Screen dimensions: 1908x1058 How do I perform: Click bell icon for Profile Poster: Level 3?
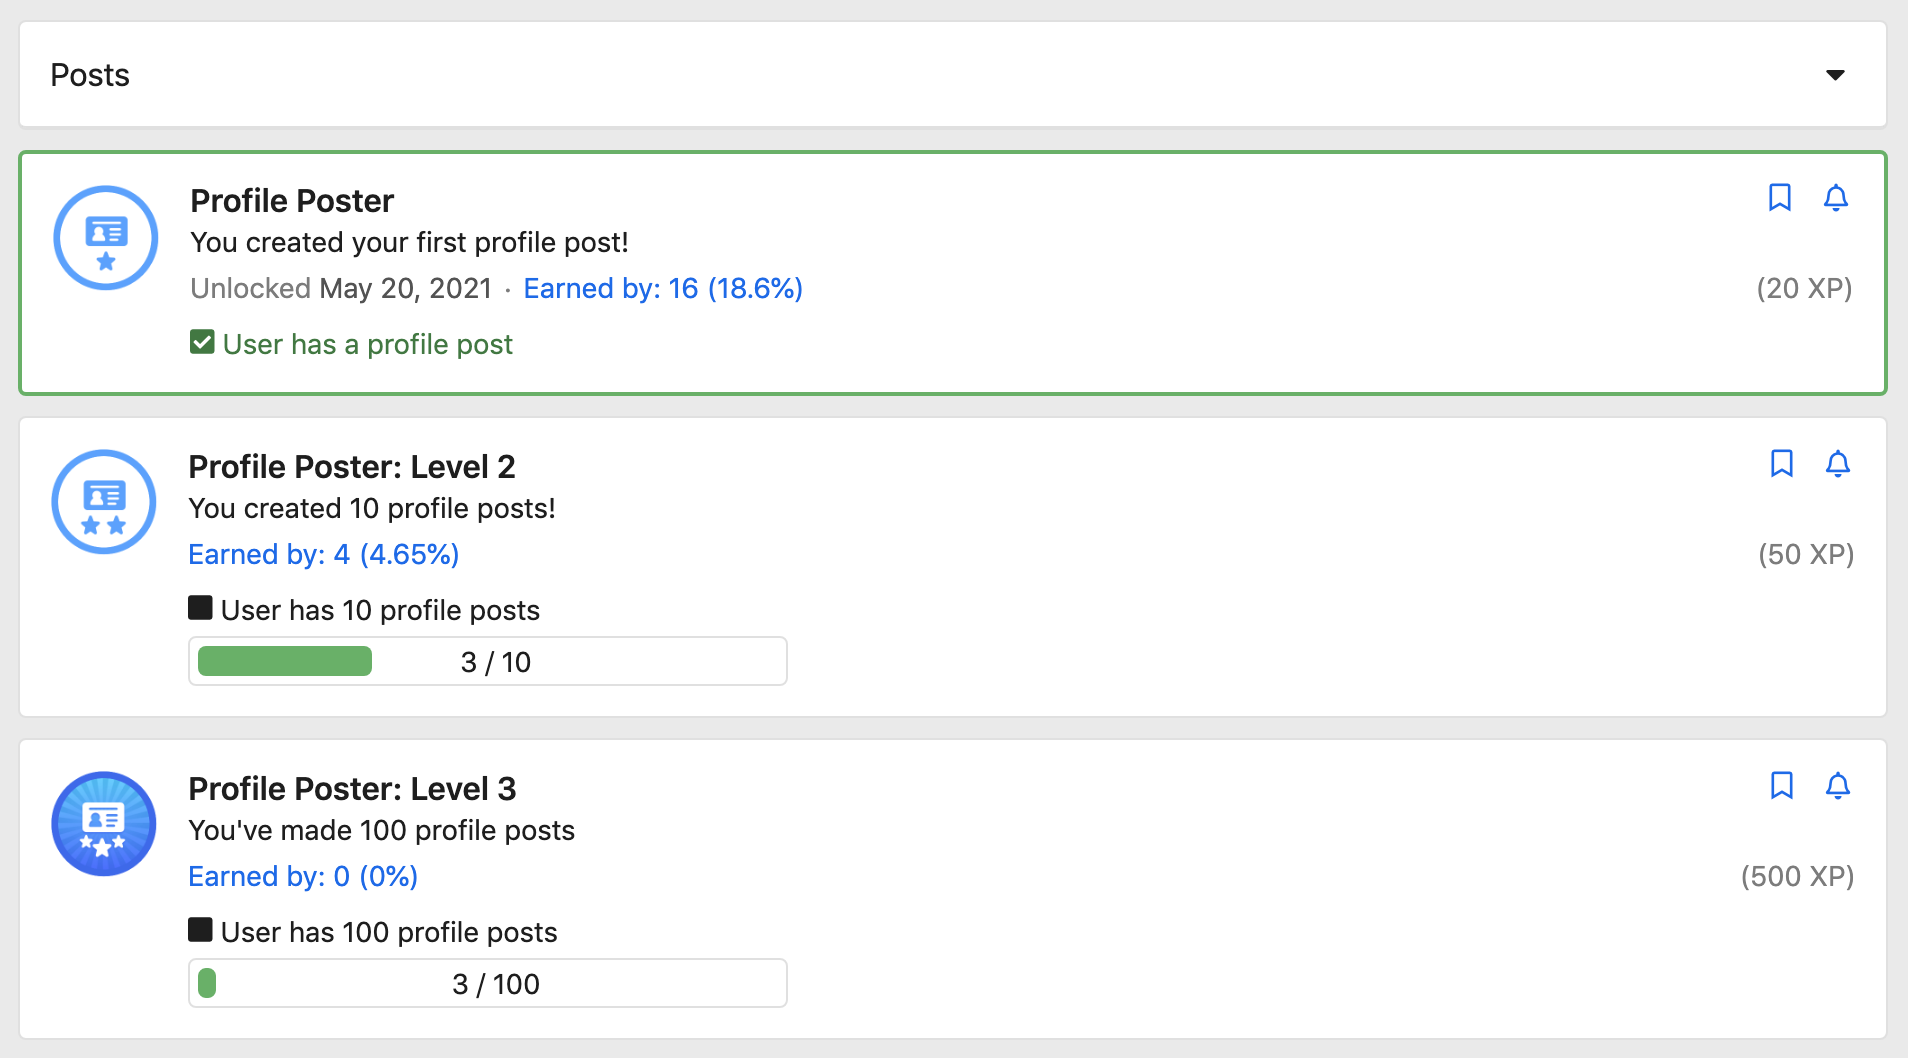click(x=1837, y=786)
